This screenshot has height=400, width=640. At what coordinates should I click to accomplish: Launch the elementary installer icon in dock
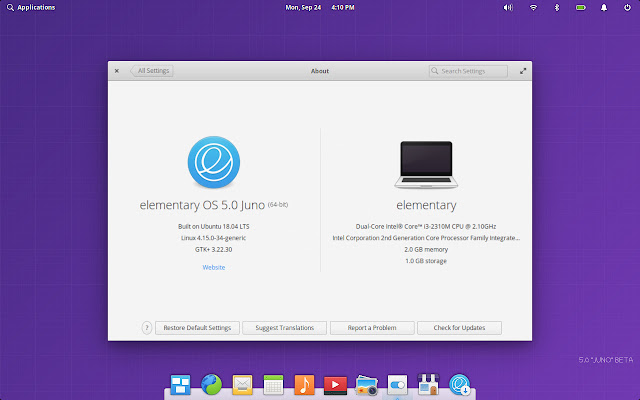[460, 384]
